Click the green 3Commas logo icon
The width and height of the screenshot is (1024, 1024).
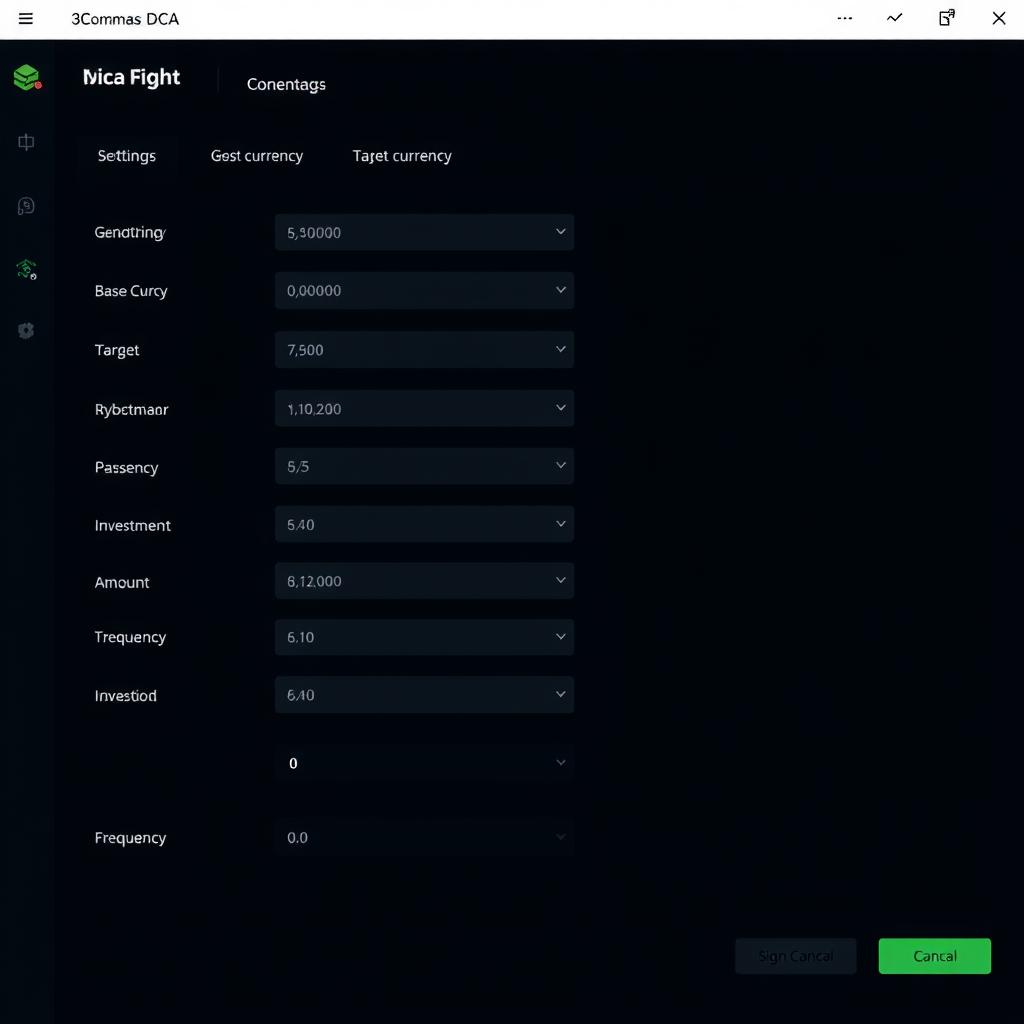(27, 77)
